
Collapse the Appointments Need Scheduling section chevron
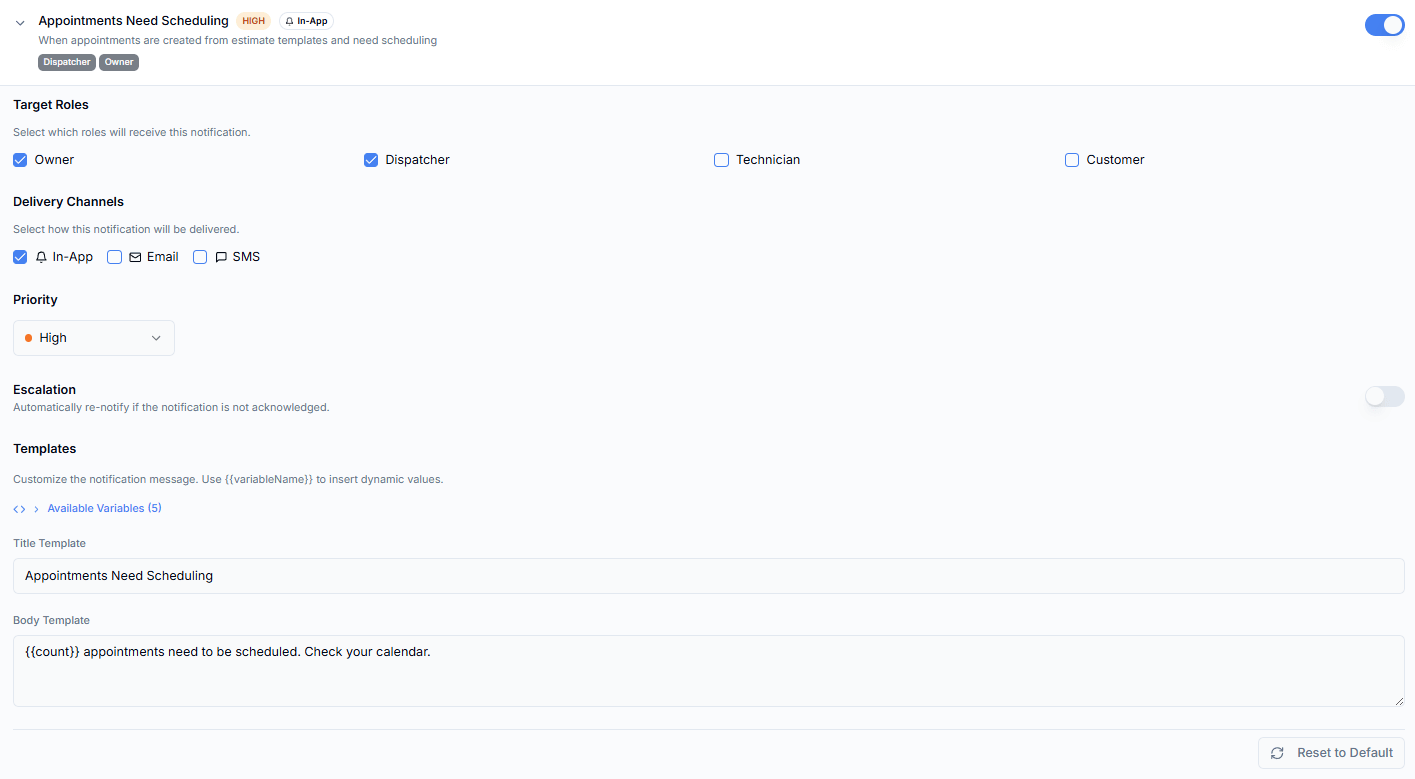pos(20,22)
